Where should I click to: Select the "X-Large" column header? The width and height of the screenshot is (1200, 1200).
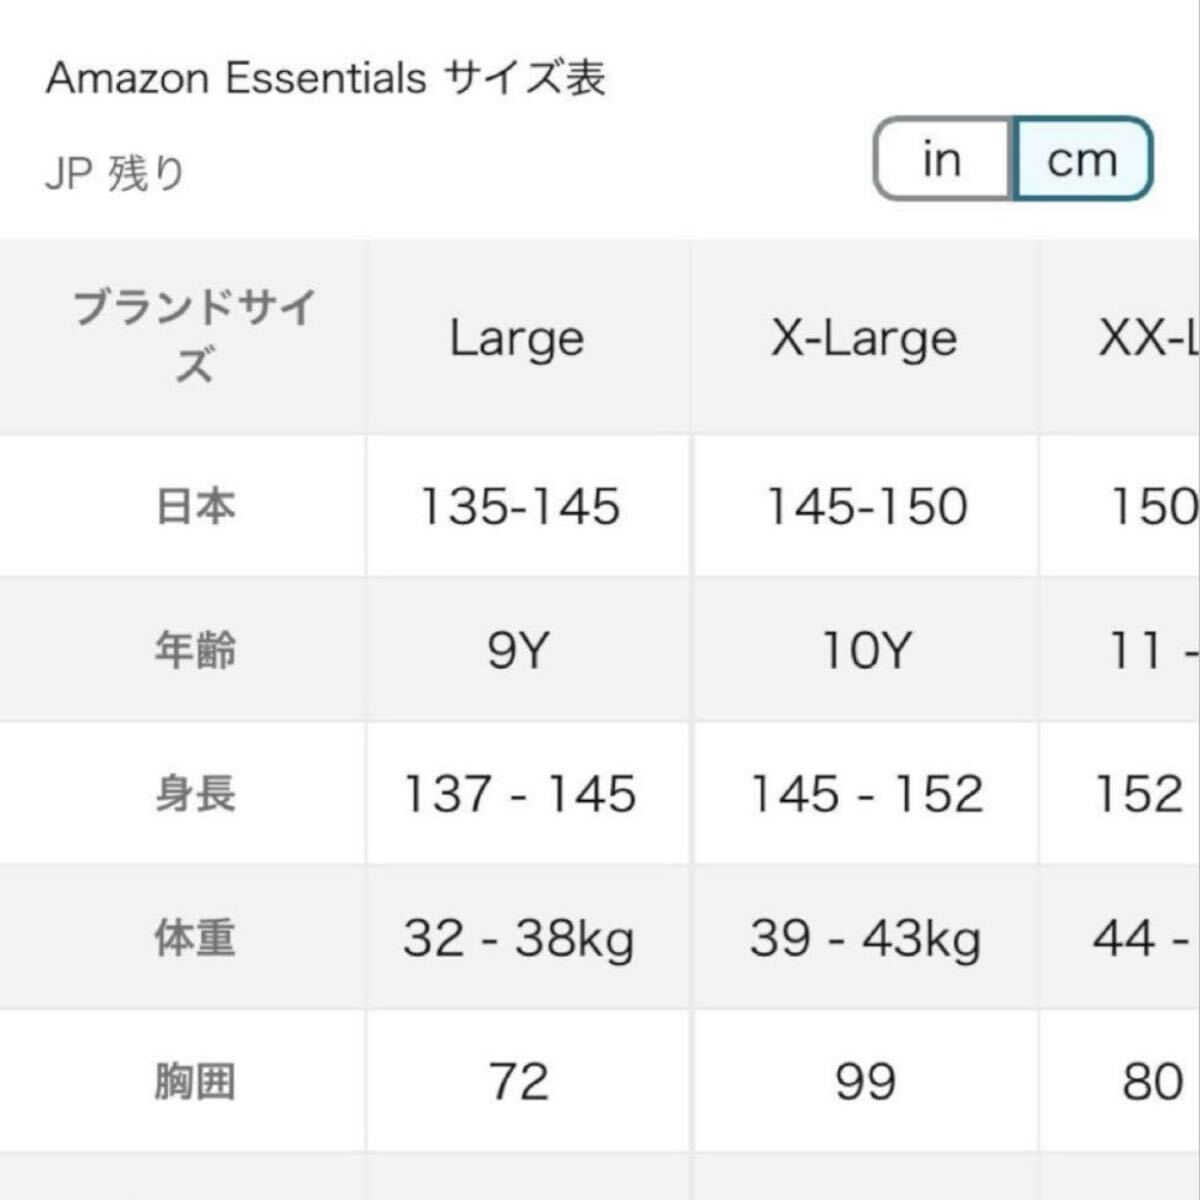(864, 338)
